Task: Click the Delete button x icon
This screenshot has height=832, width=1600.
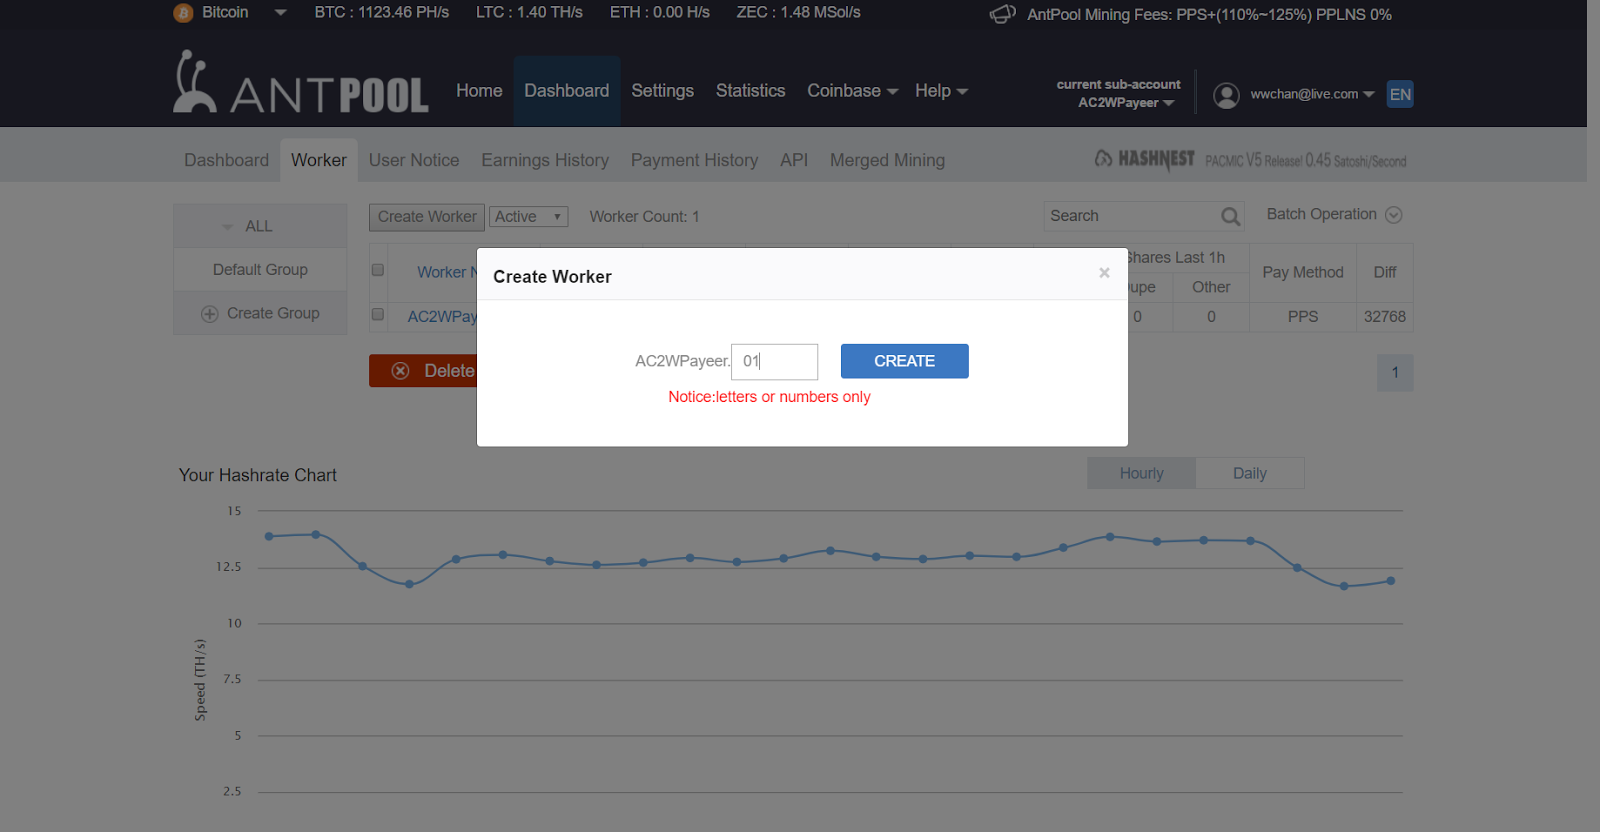Action: point(400,371)
